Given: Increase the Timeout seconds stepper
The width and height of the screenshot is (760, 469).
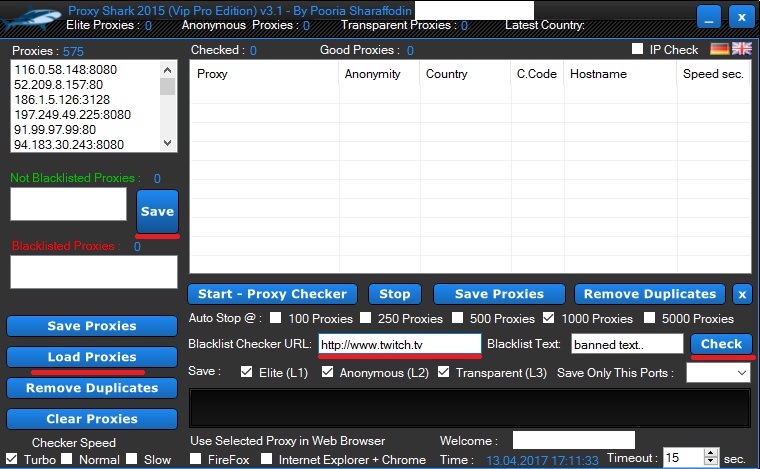Looking at the screenshot, I should 711,453.
